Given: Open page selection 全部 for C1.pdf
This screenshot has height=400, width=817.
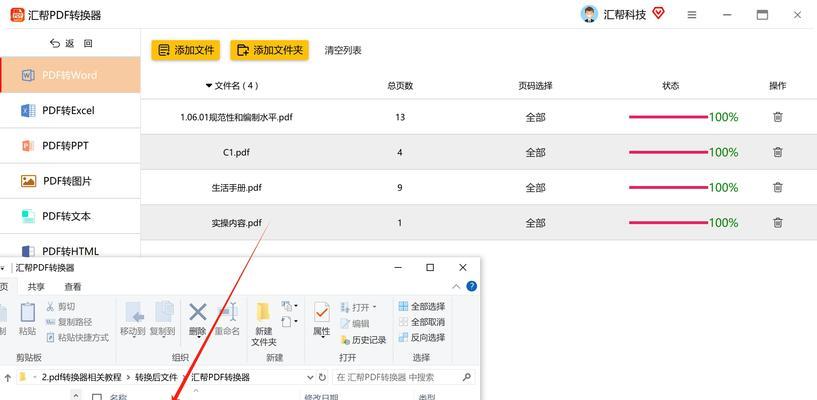Looking at the screenshot, I should 535,152.
